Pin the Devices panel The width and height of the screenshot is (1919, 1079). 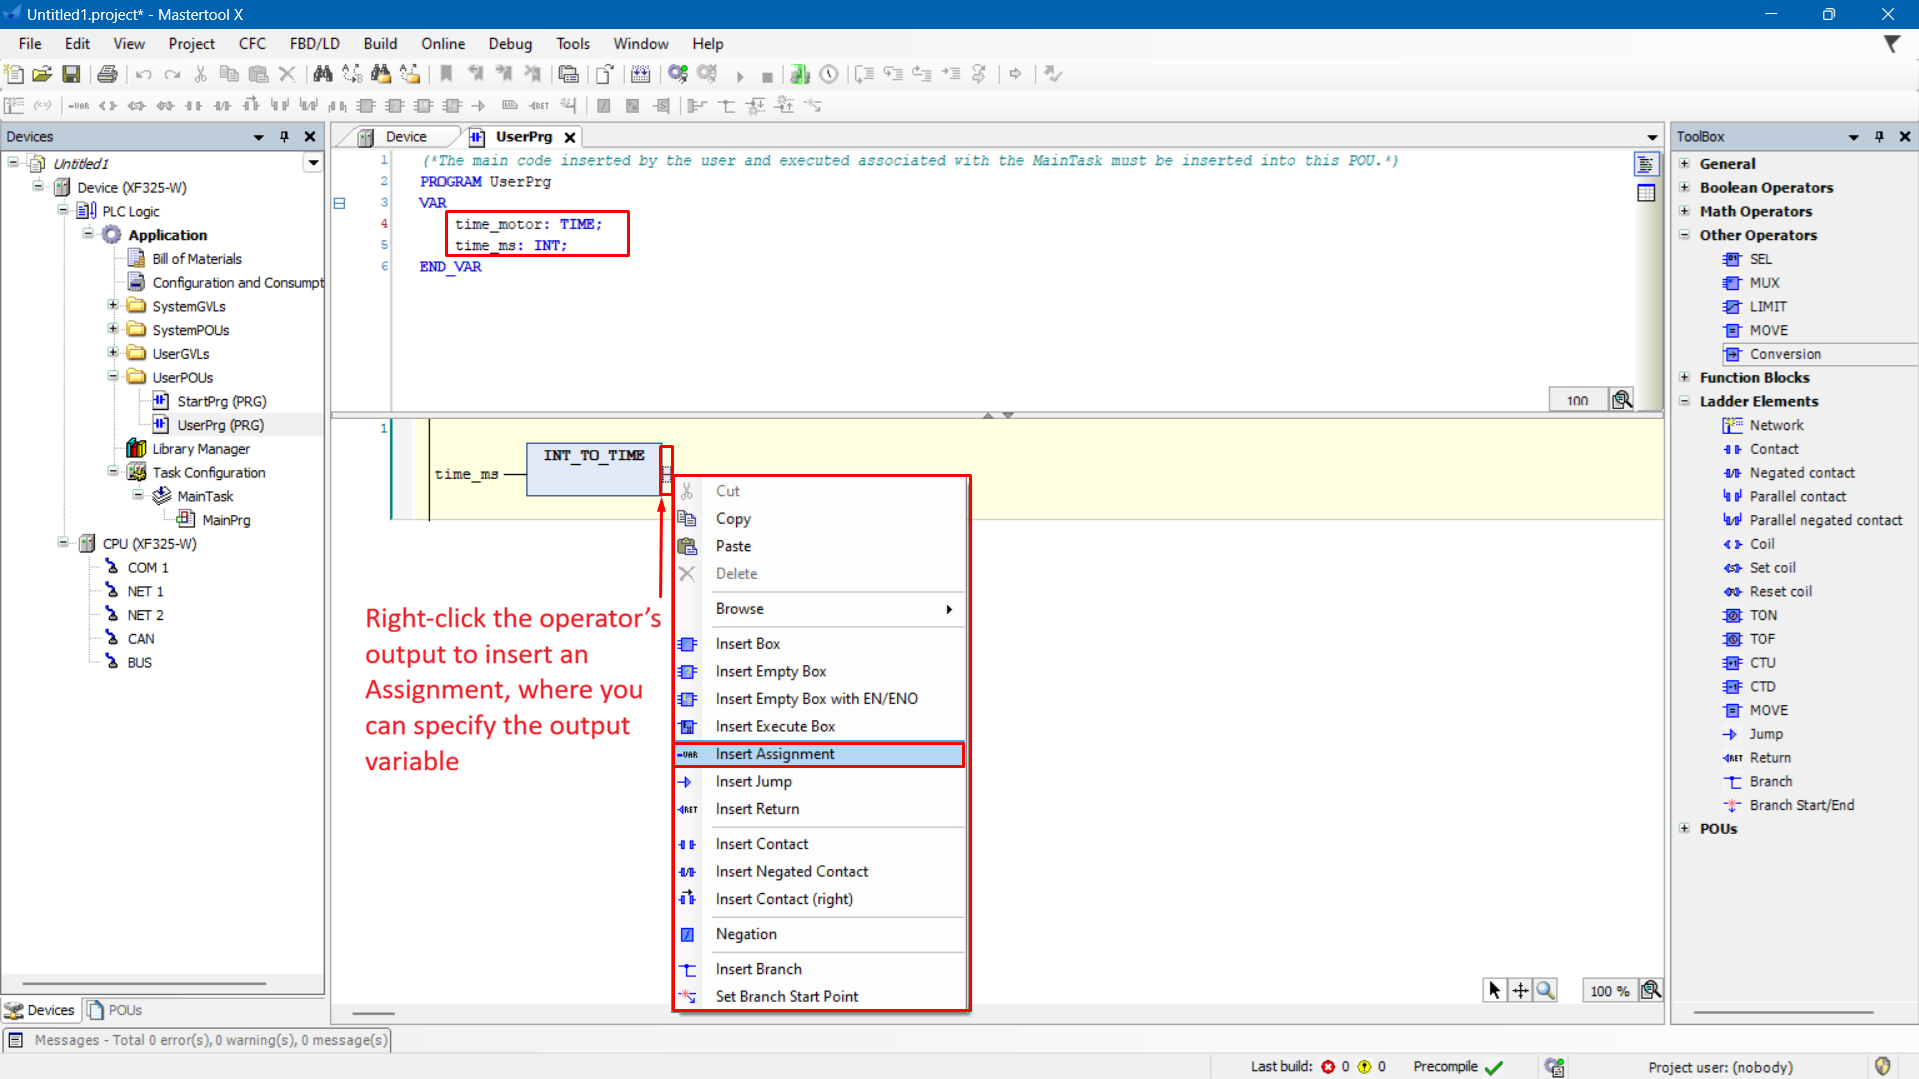pos(284,137)
